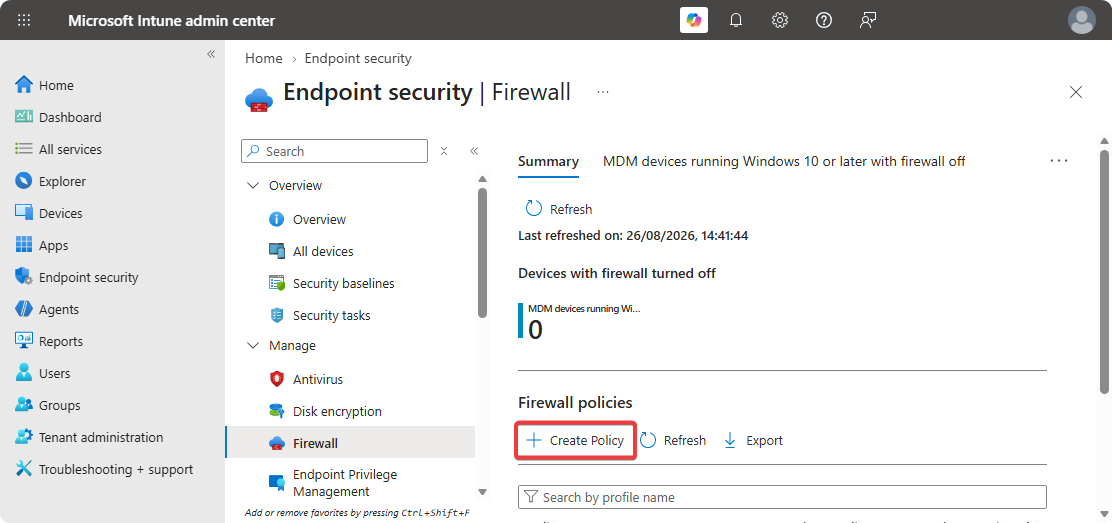Open the app launcher waffle menu
The image size is (1112, 523).
[24, 20]
